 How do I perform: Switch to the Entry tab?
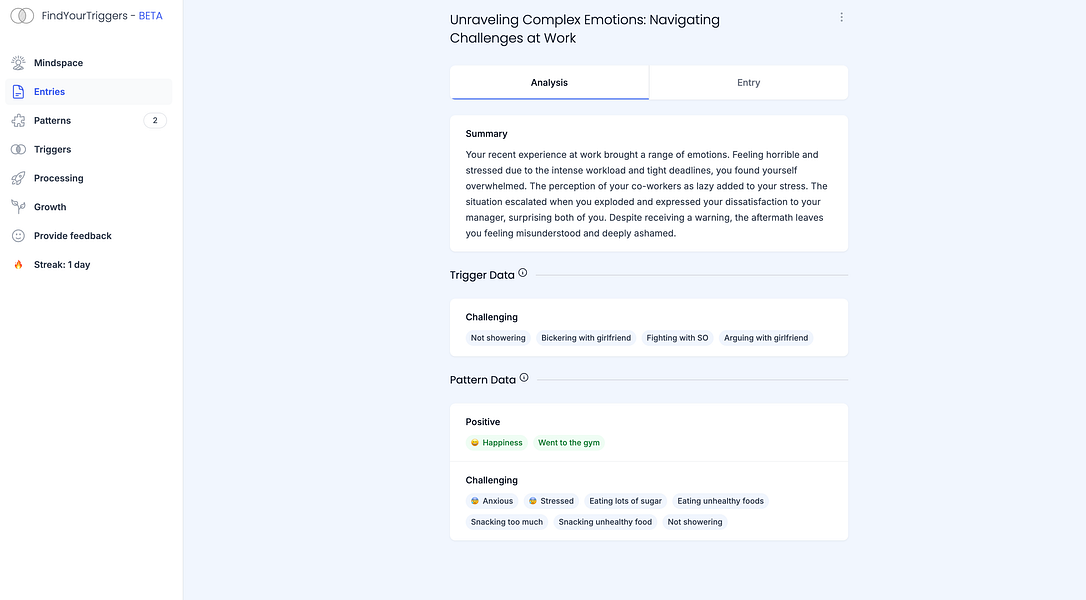pyautogui.click(x=748, y=83)
